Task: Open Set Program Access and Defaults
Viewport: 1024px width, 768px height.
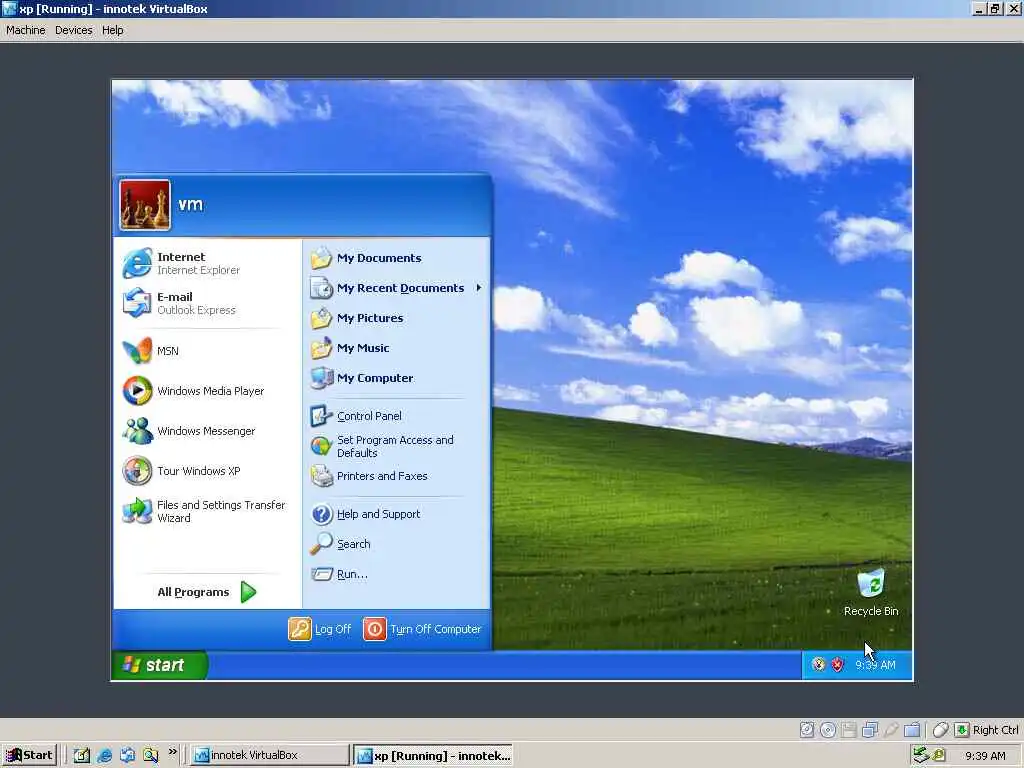Action: [382, 446]
